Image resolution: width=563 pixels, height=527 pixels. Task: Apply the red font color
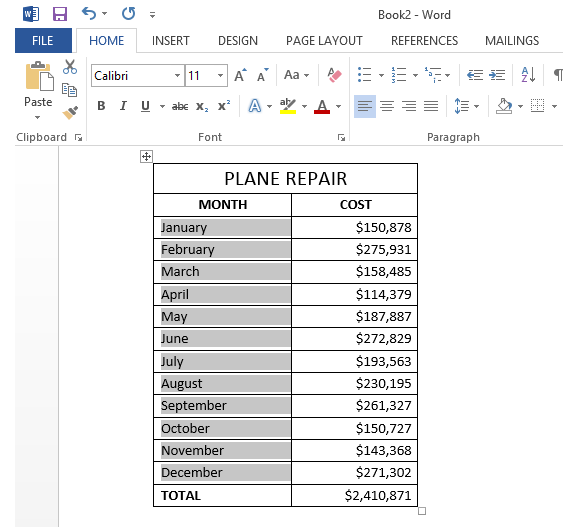(x=322, y=106)
